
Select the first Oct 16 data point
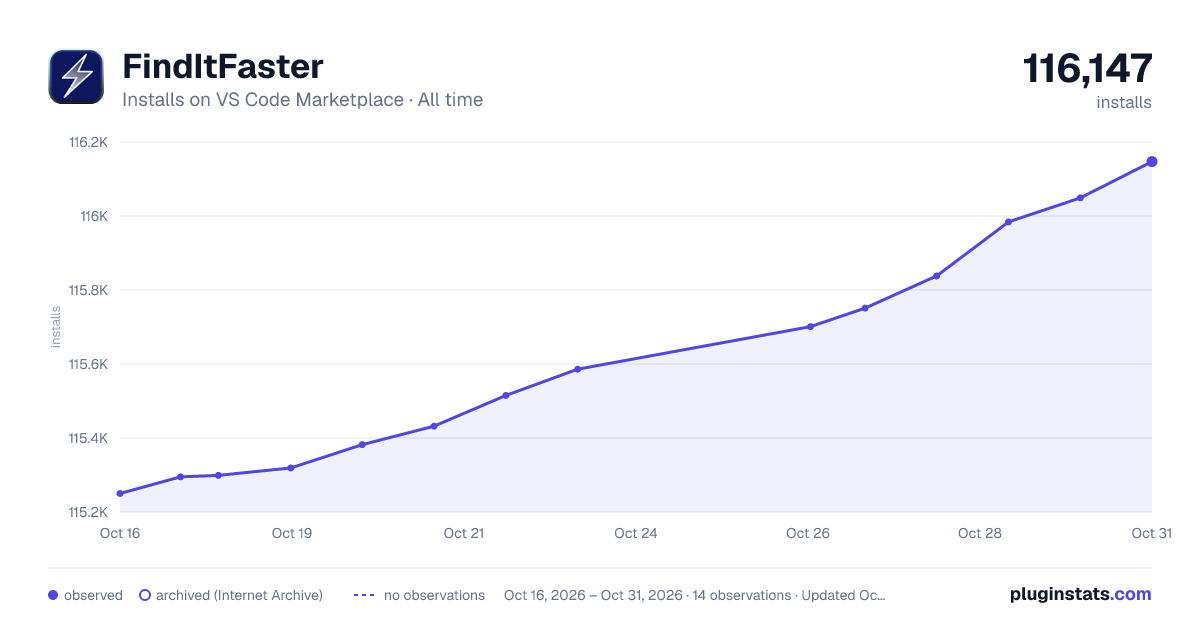[x=120, y=494]
